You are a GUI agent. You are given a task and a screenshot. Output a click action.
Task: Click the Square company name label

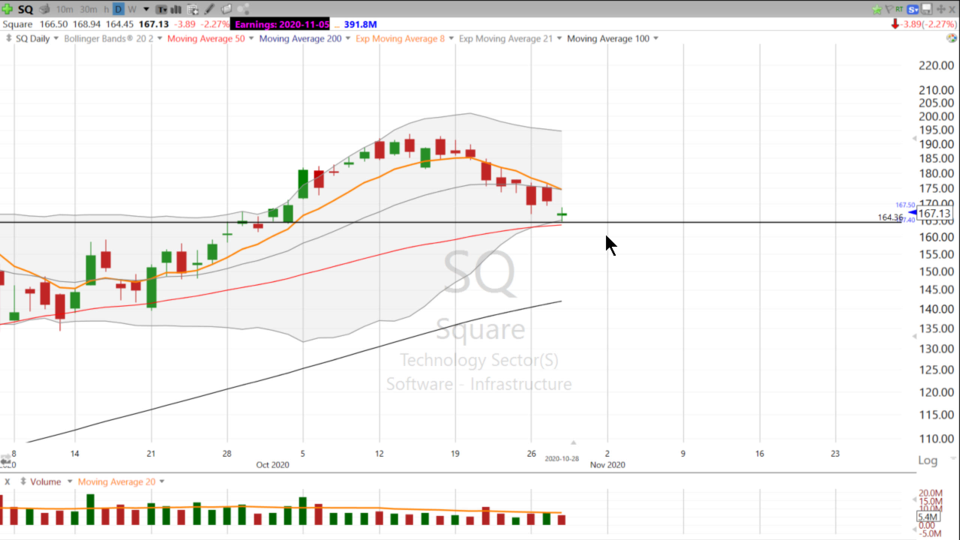click(x=17, y=24)
